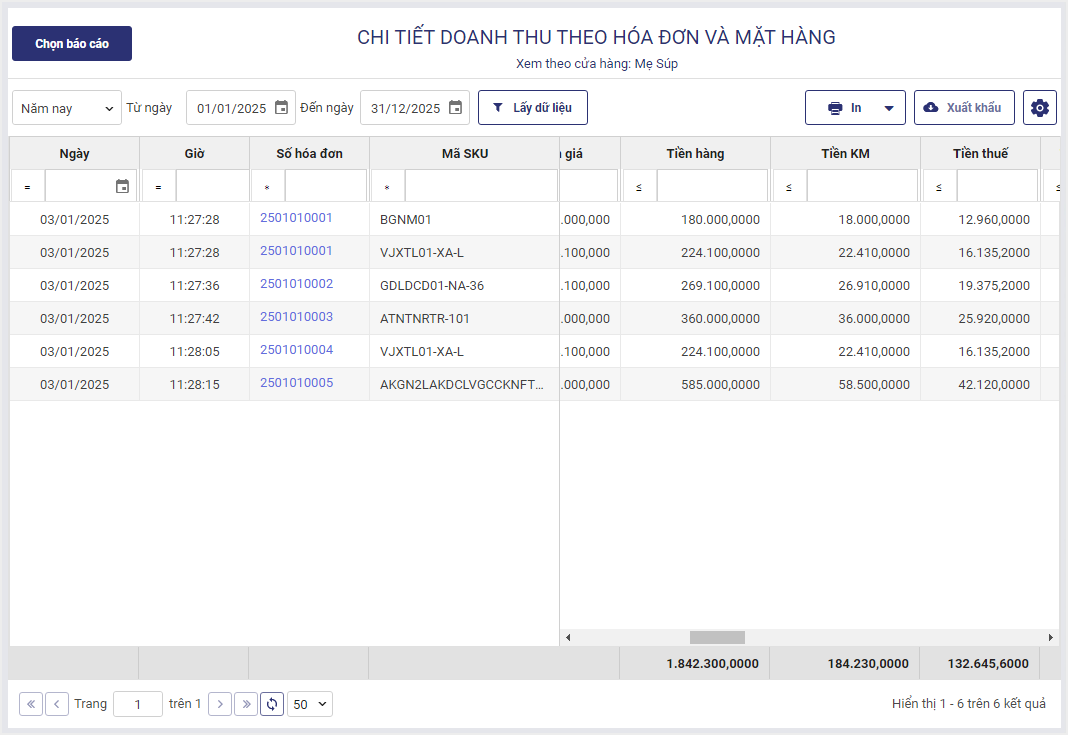This screenshot has height=735, width=1068.
Task: Sort by the Số hóa đơn column header
Action: [309, 154]
